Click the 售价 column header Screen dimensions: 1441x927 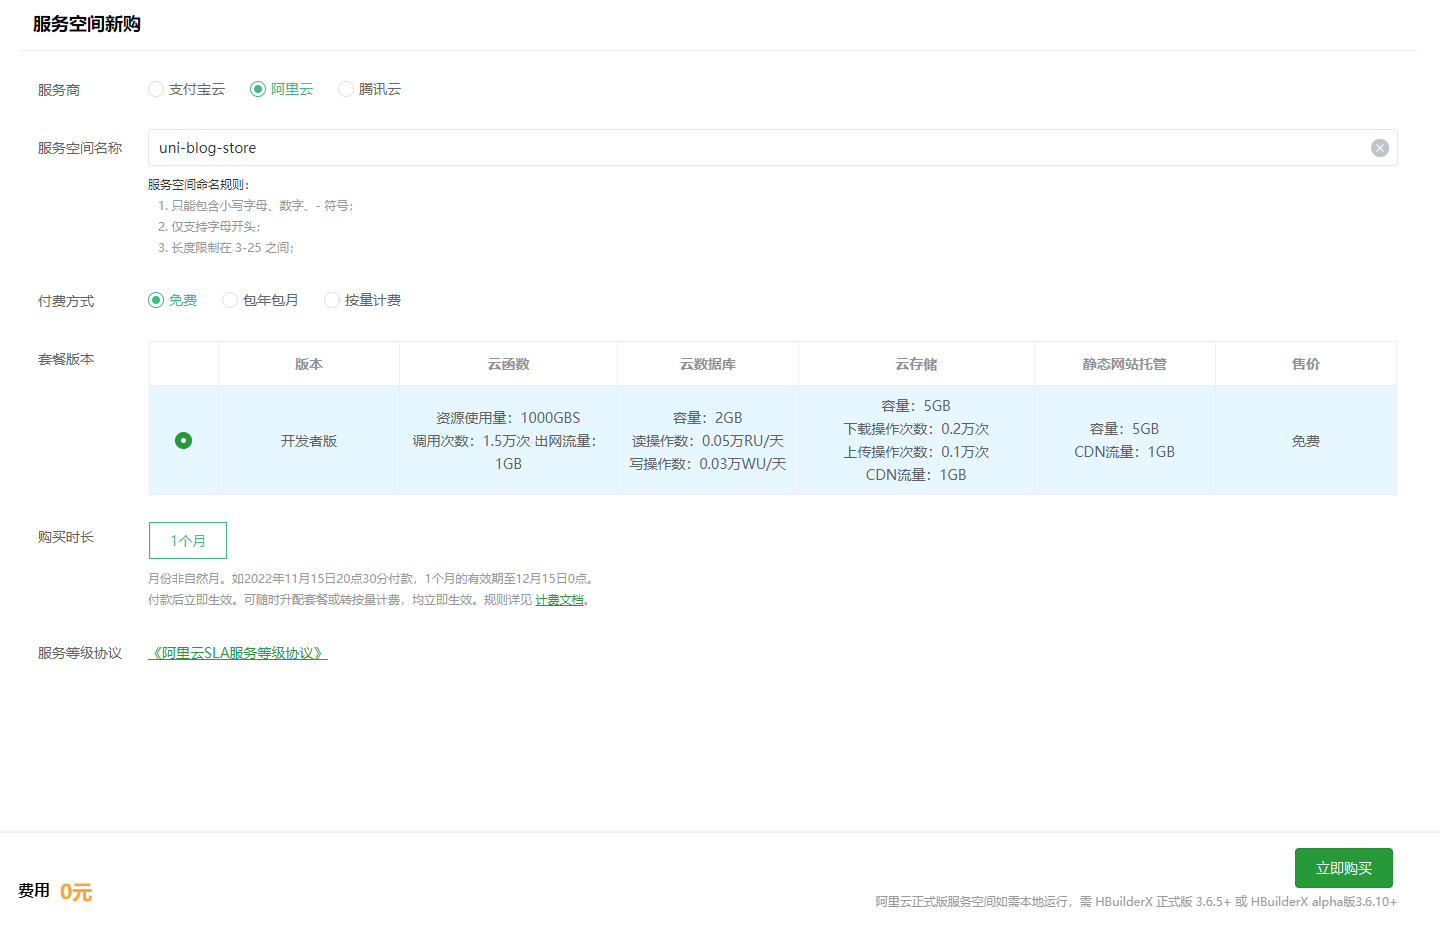click(x=1306, y=364)
